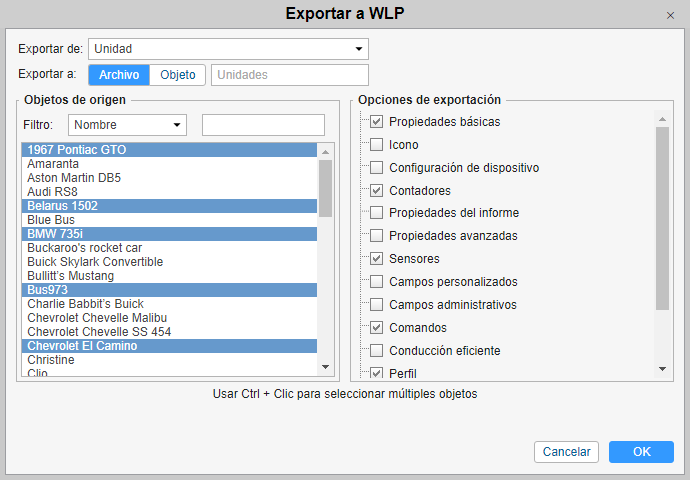The height and width of the screenshot is (480, 690).
Task: Click the export options scroll-up arrow
Action: click(662, 119)
